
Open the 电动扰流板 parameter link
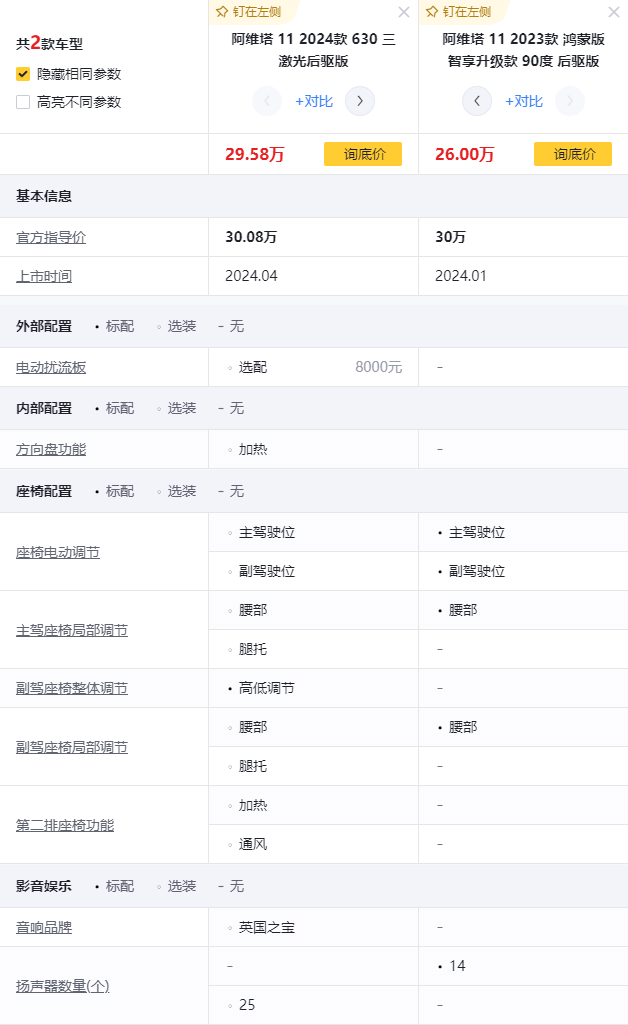coord(51,367)
